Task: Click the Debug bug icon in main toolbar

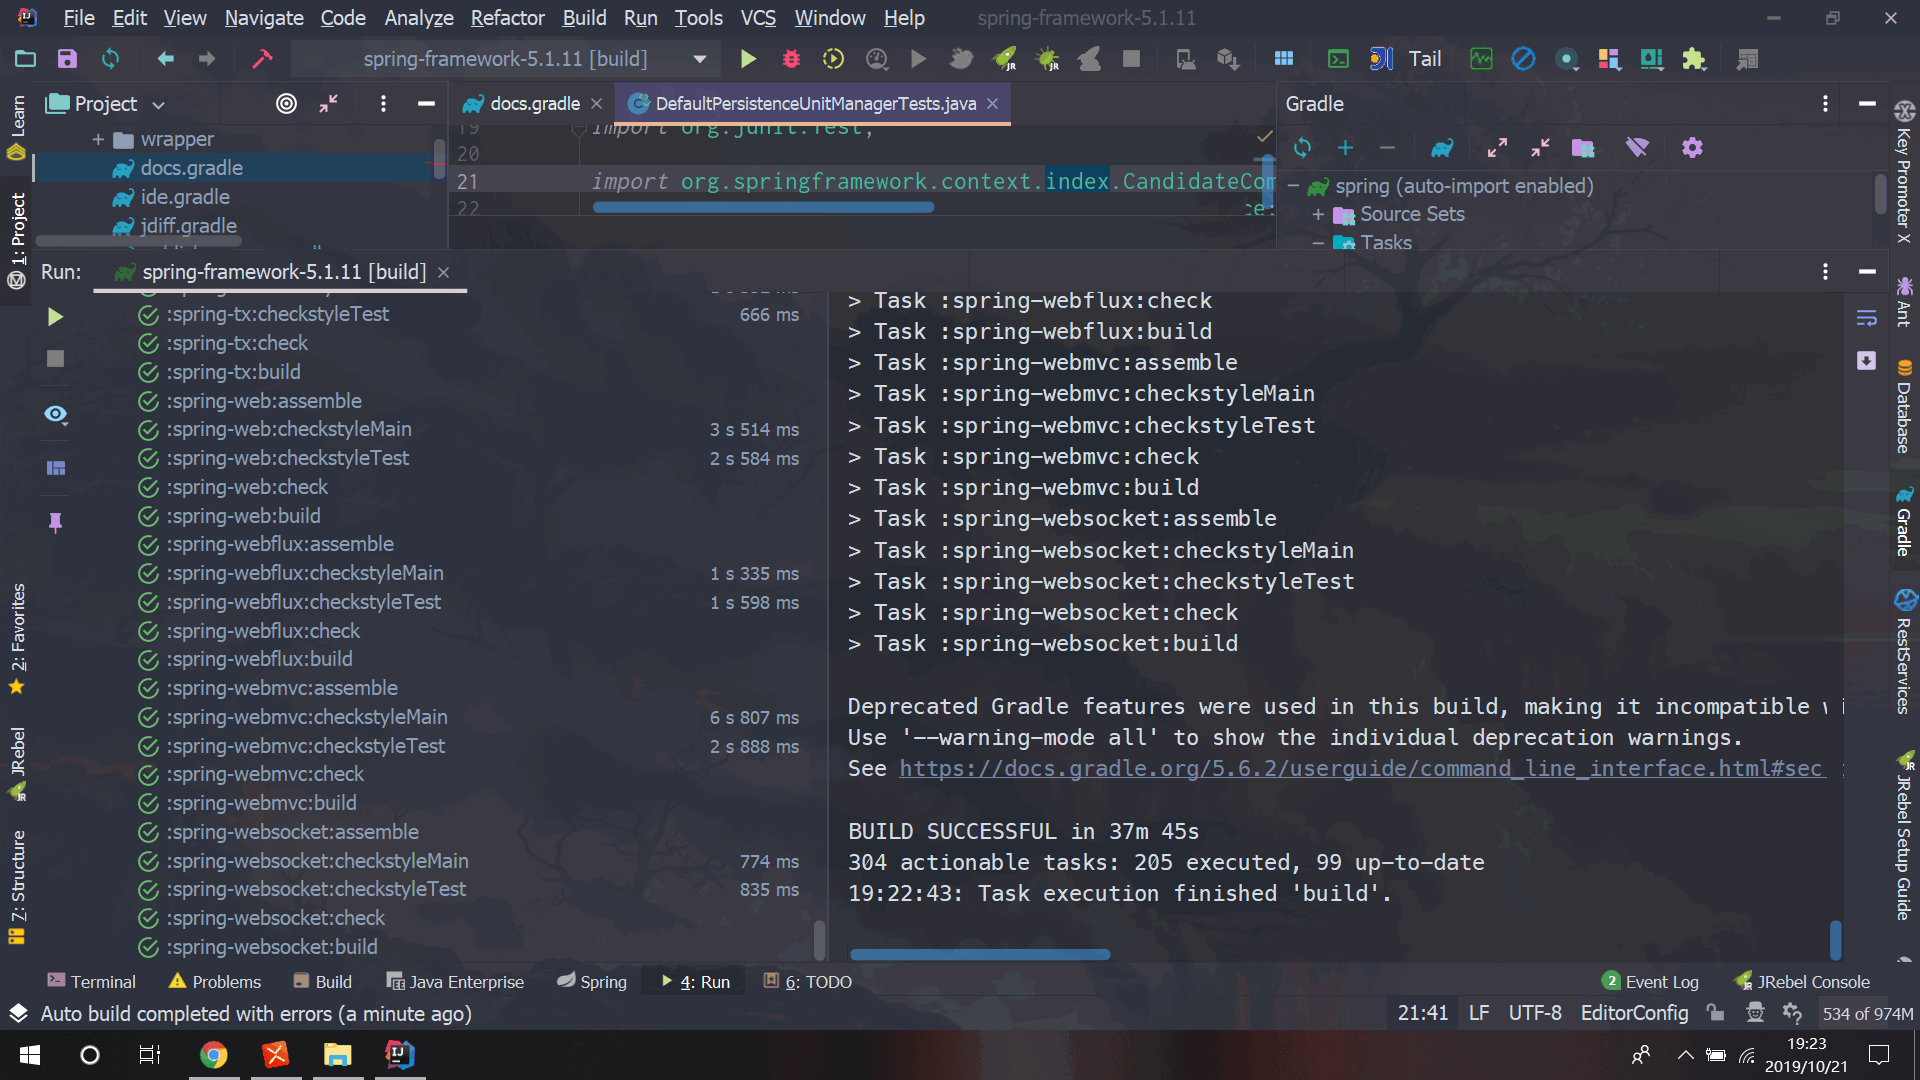Action: tap(791, 59)
